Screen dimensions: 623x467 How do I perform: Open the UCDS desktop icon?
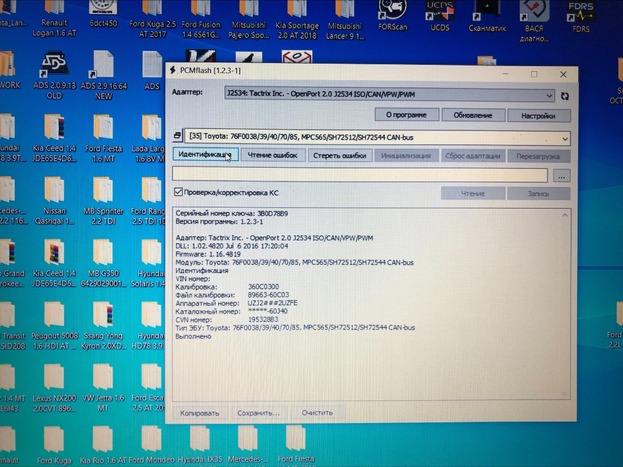[437, 17]
